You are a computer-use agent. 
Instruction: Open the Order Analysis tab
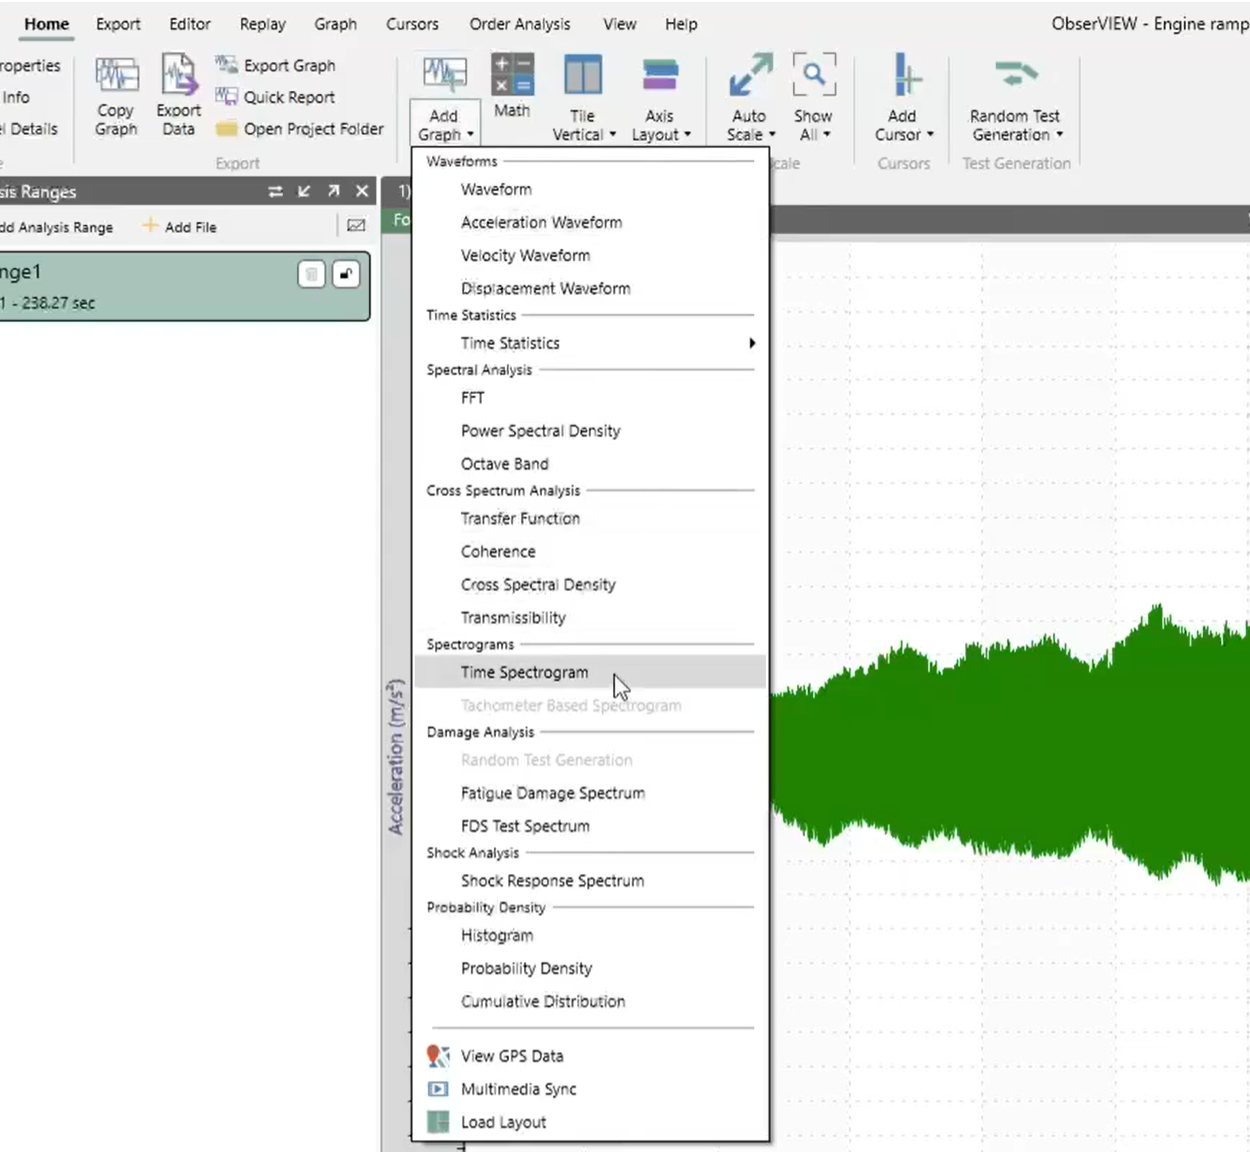coord(520,24)
